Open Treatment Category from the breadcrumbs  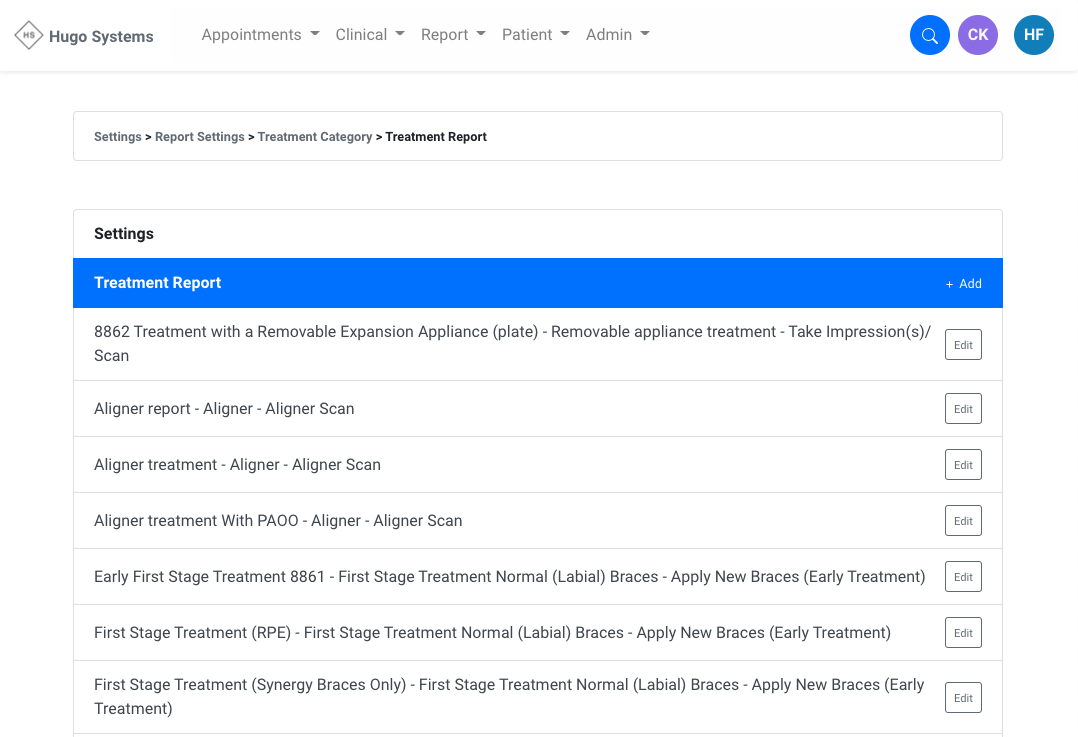314,136
